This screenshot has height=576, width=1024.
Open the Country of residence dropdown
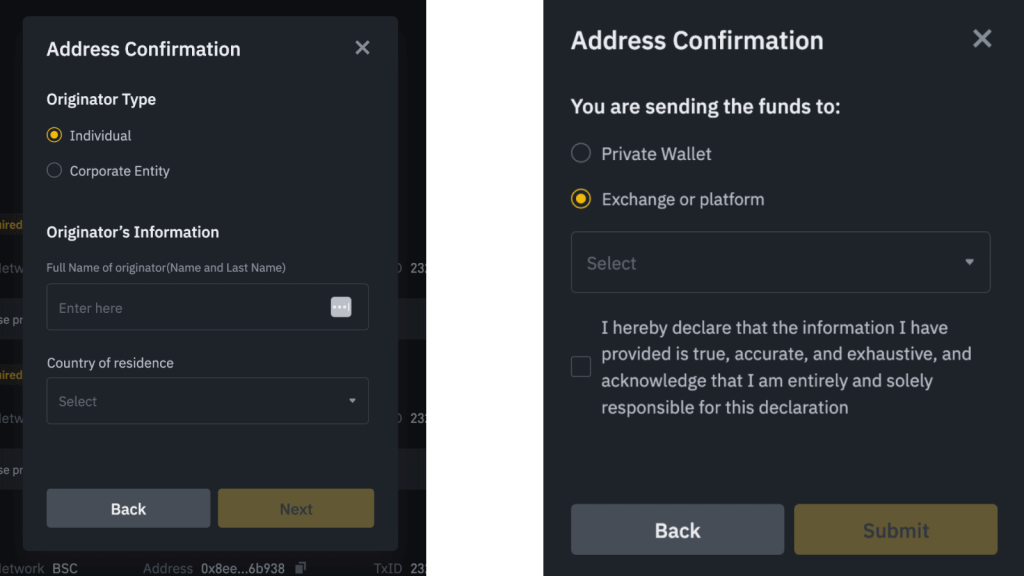coord(207,400)
